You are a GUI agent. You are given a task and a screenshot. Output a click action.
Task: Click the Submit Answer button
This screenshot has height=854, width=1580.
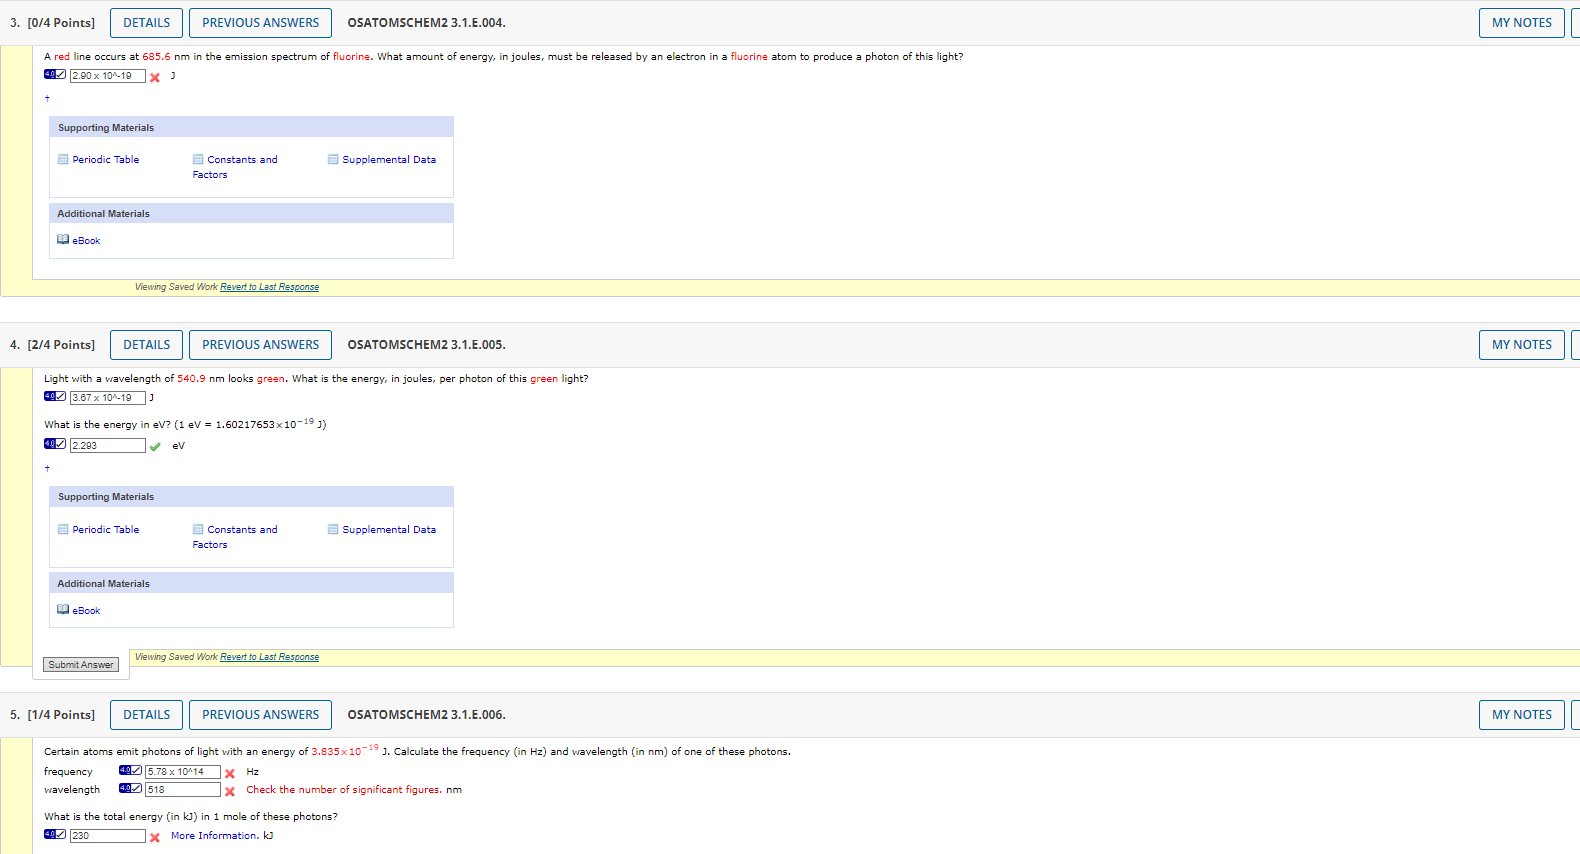(81, 665)
